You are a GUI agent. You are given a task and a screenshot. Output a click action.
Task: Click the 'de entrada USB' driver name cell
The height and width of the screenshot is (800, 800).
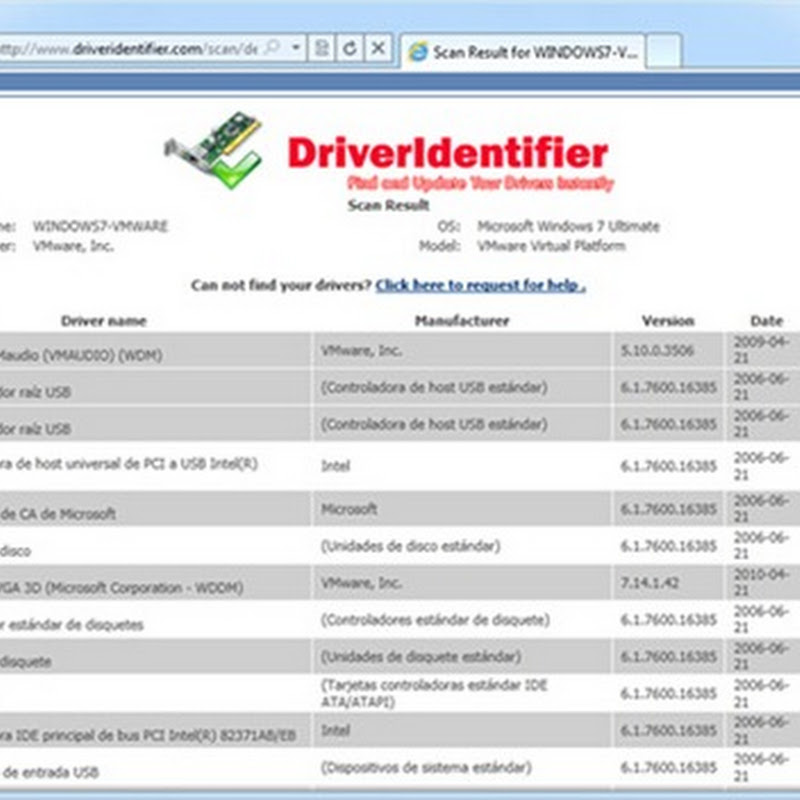(155, 767)
